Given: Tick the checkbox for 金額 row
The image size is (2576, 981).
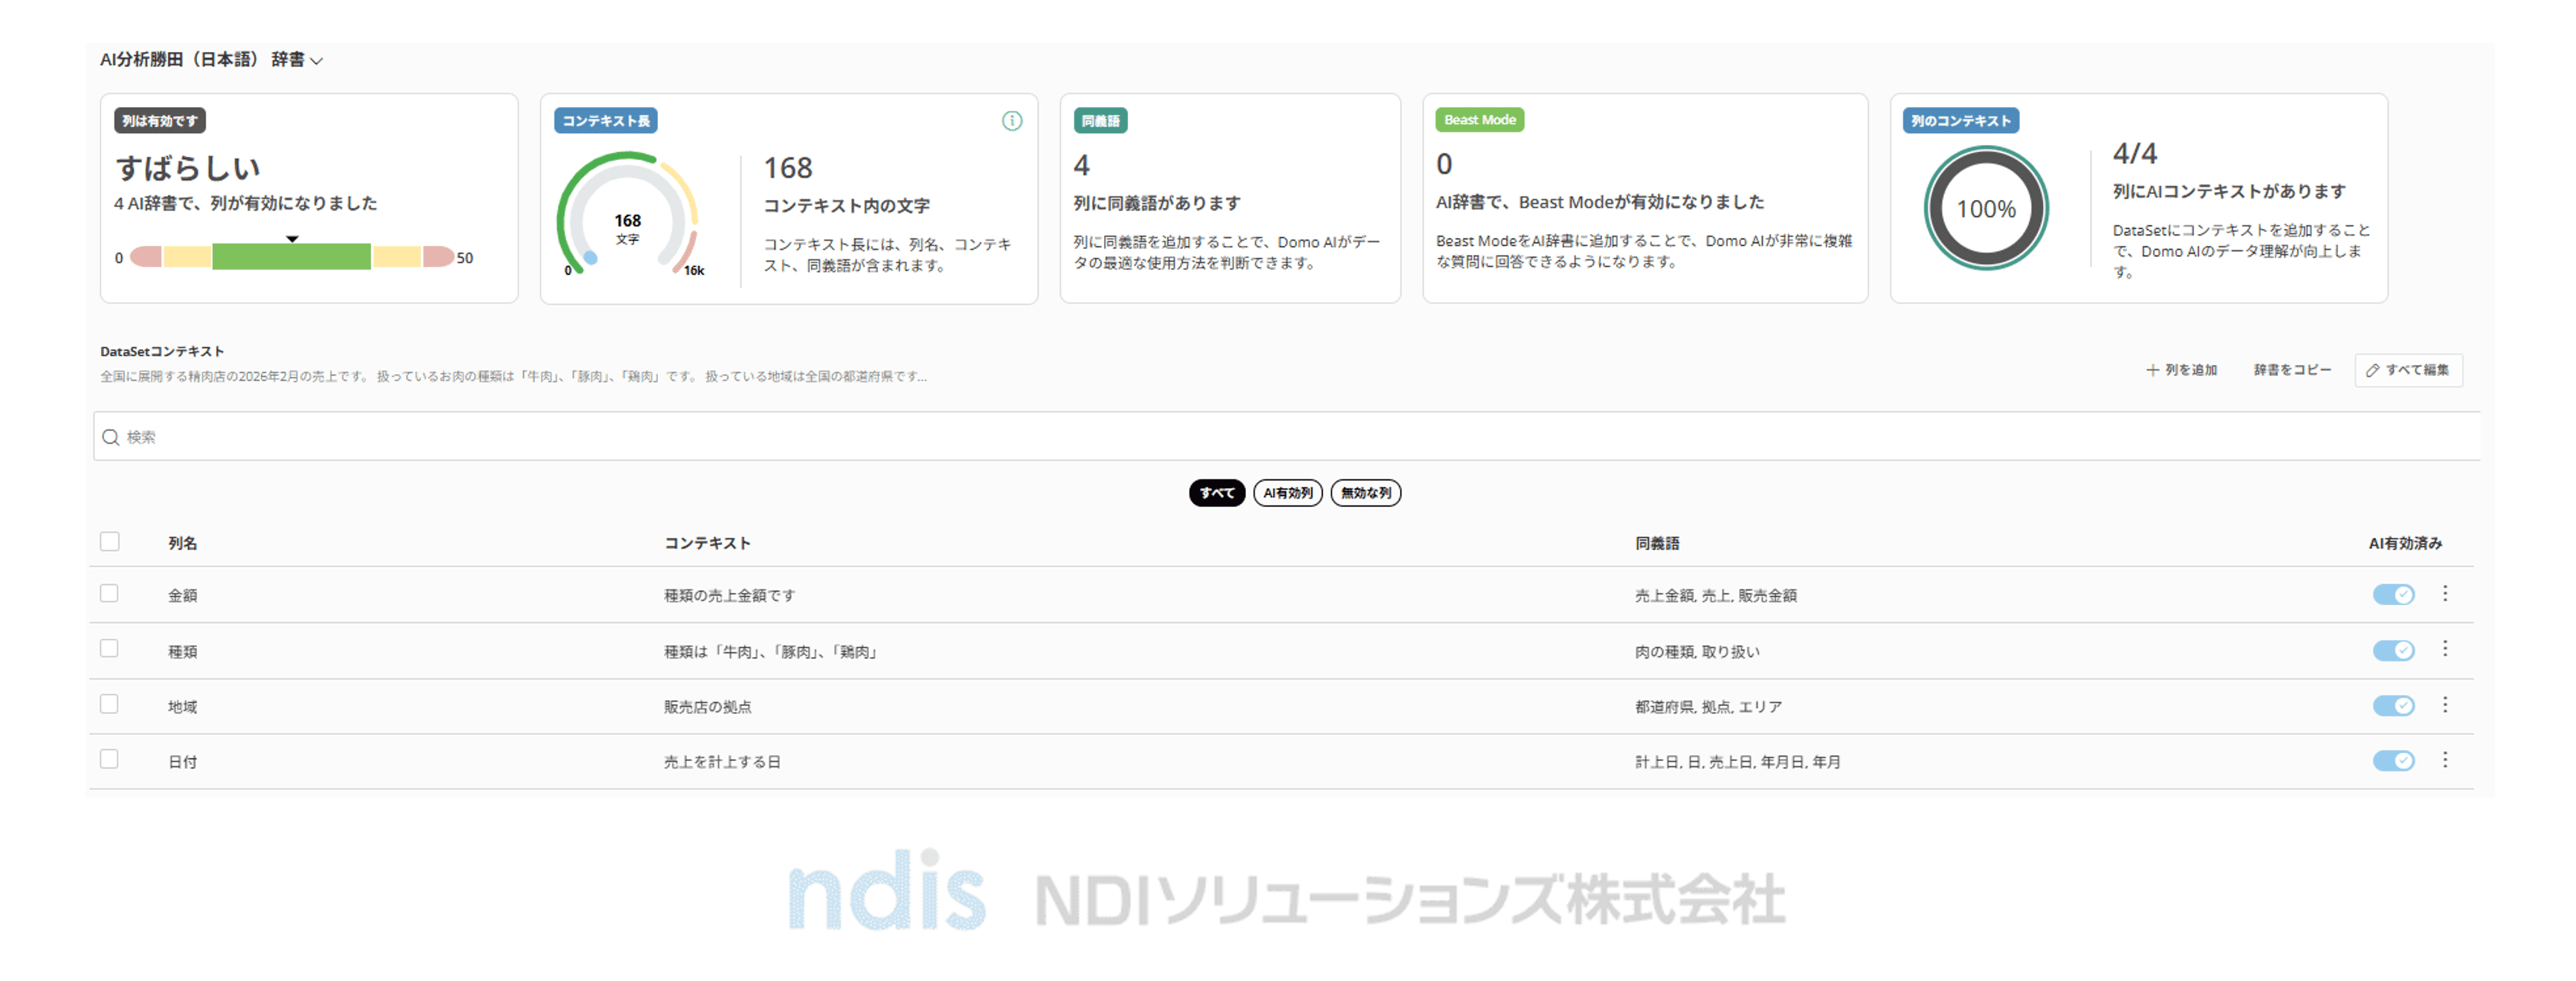Looking at the screenshot, I should [x=110, y=593].
